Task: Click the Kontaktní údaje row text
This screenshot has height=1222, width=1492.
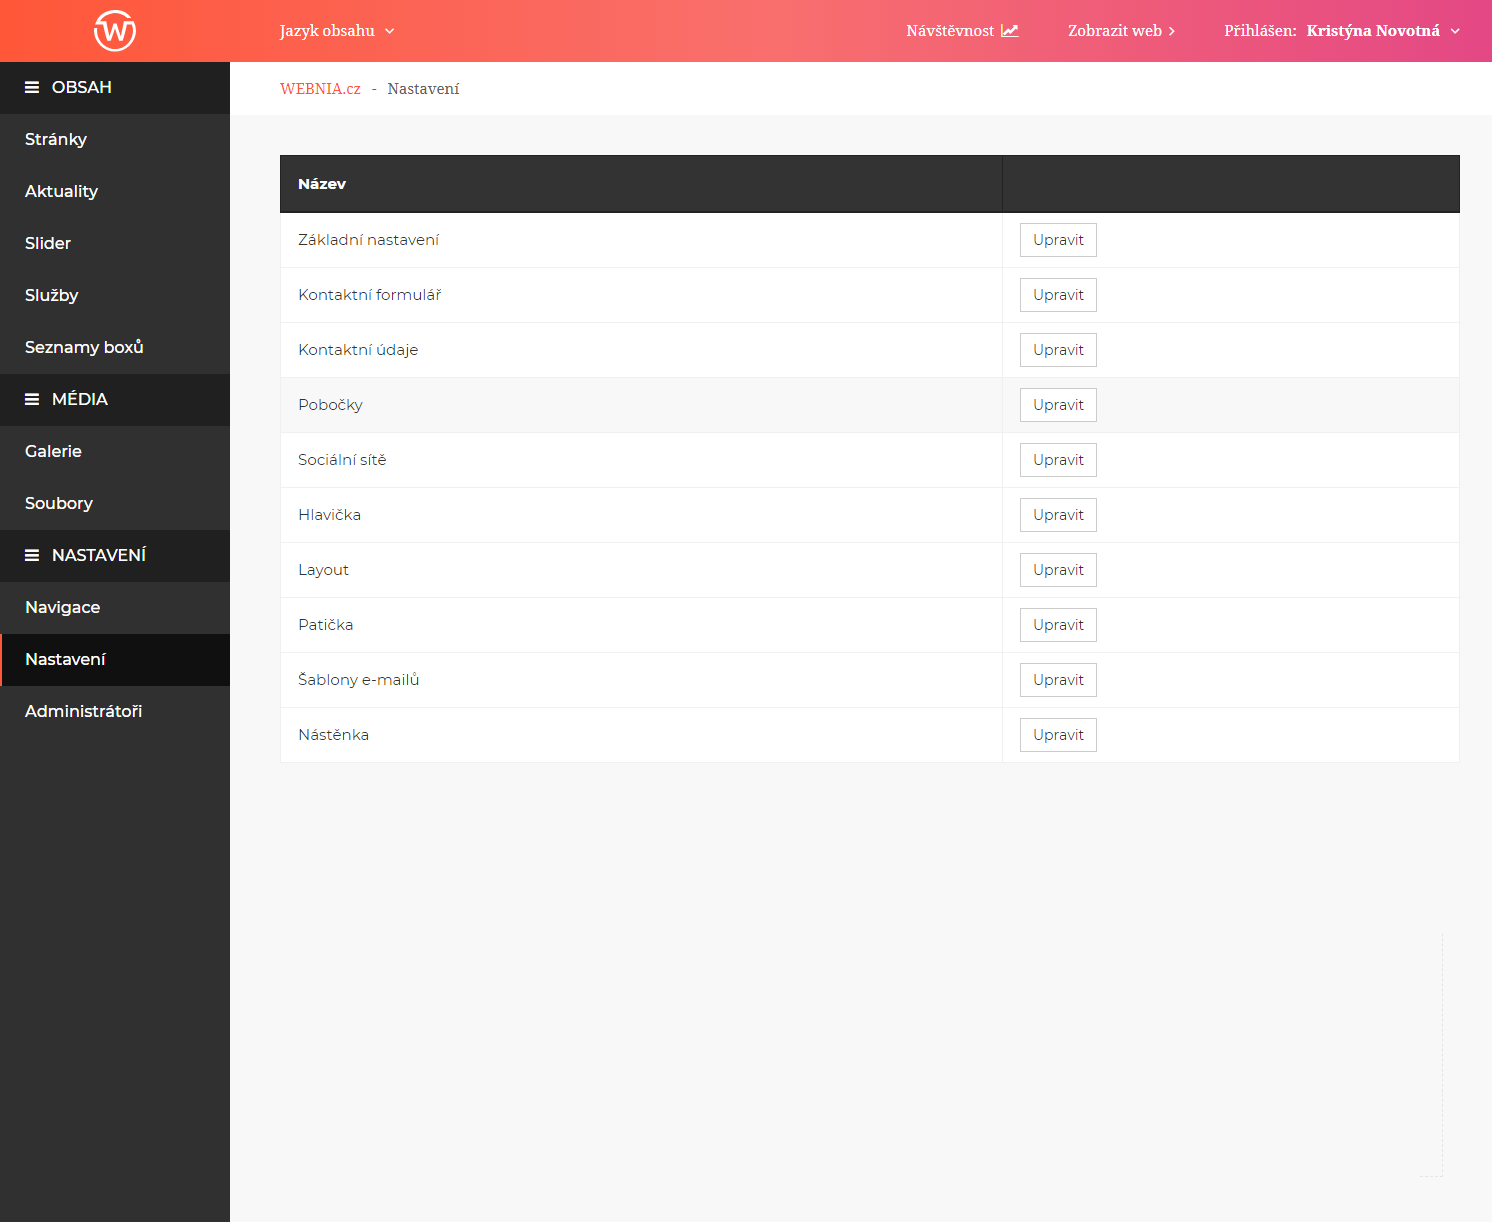Action: coord(358,350)
